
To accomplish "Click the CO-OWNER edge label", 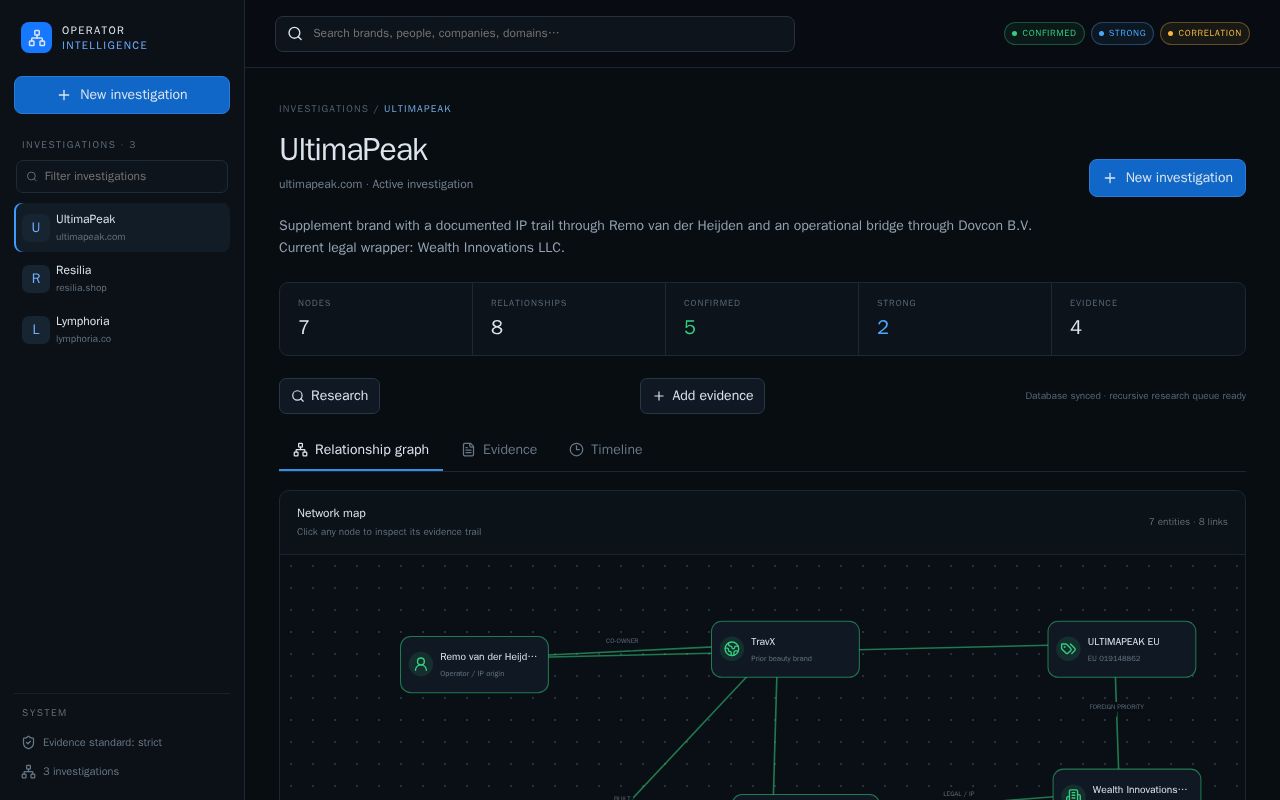I will click(x=622, y=641).
